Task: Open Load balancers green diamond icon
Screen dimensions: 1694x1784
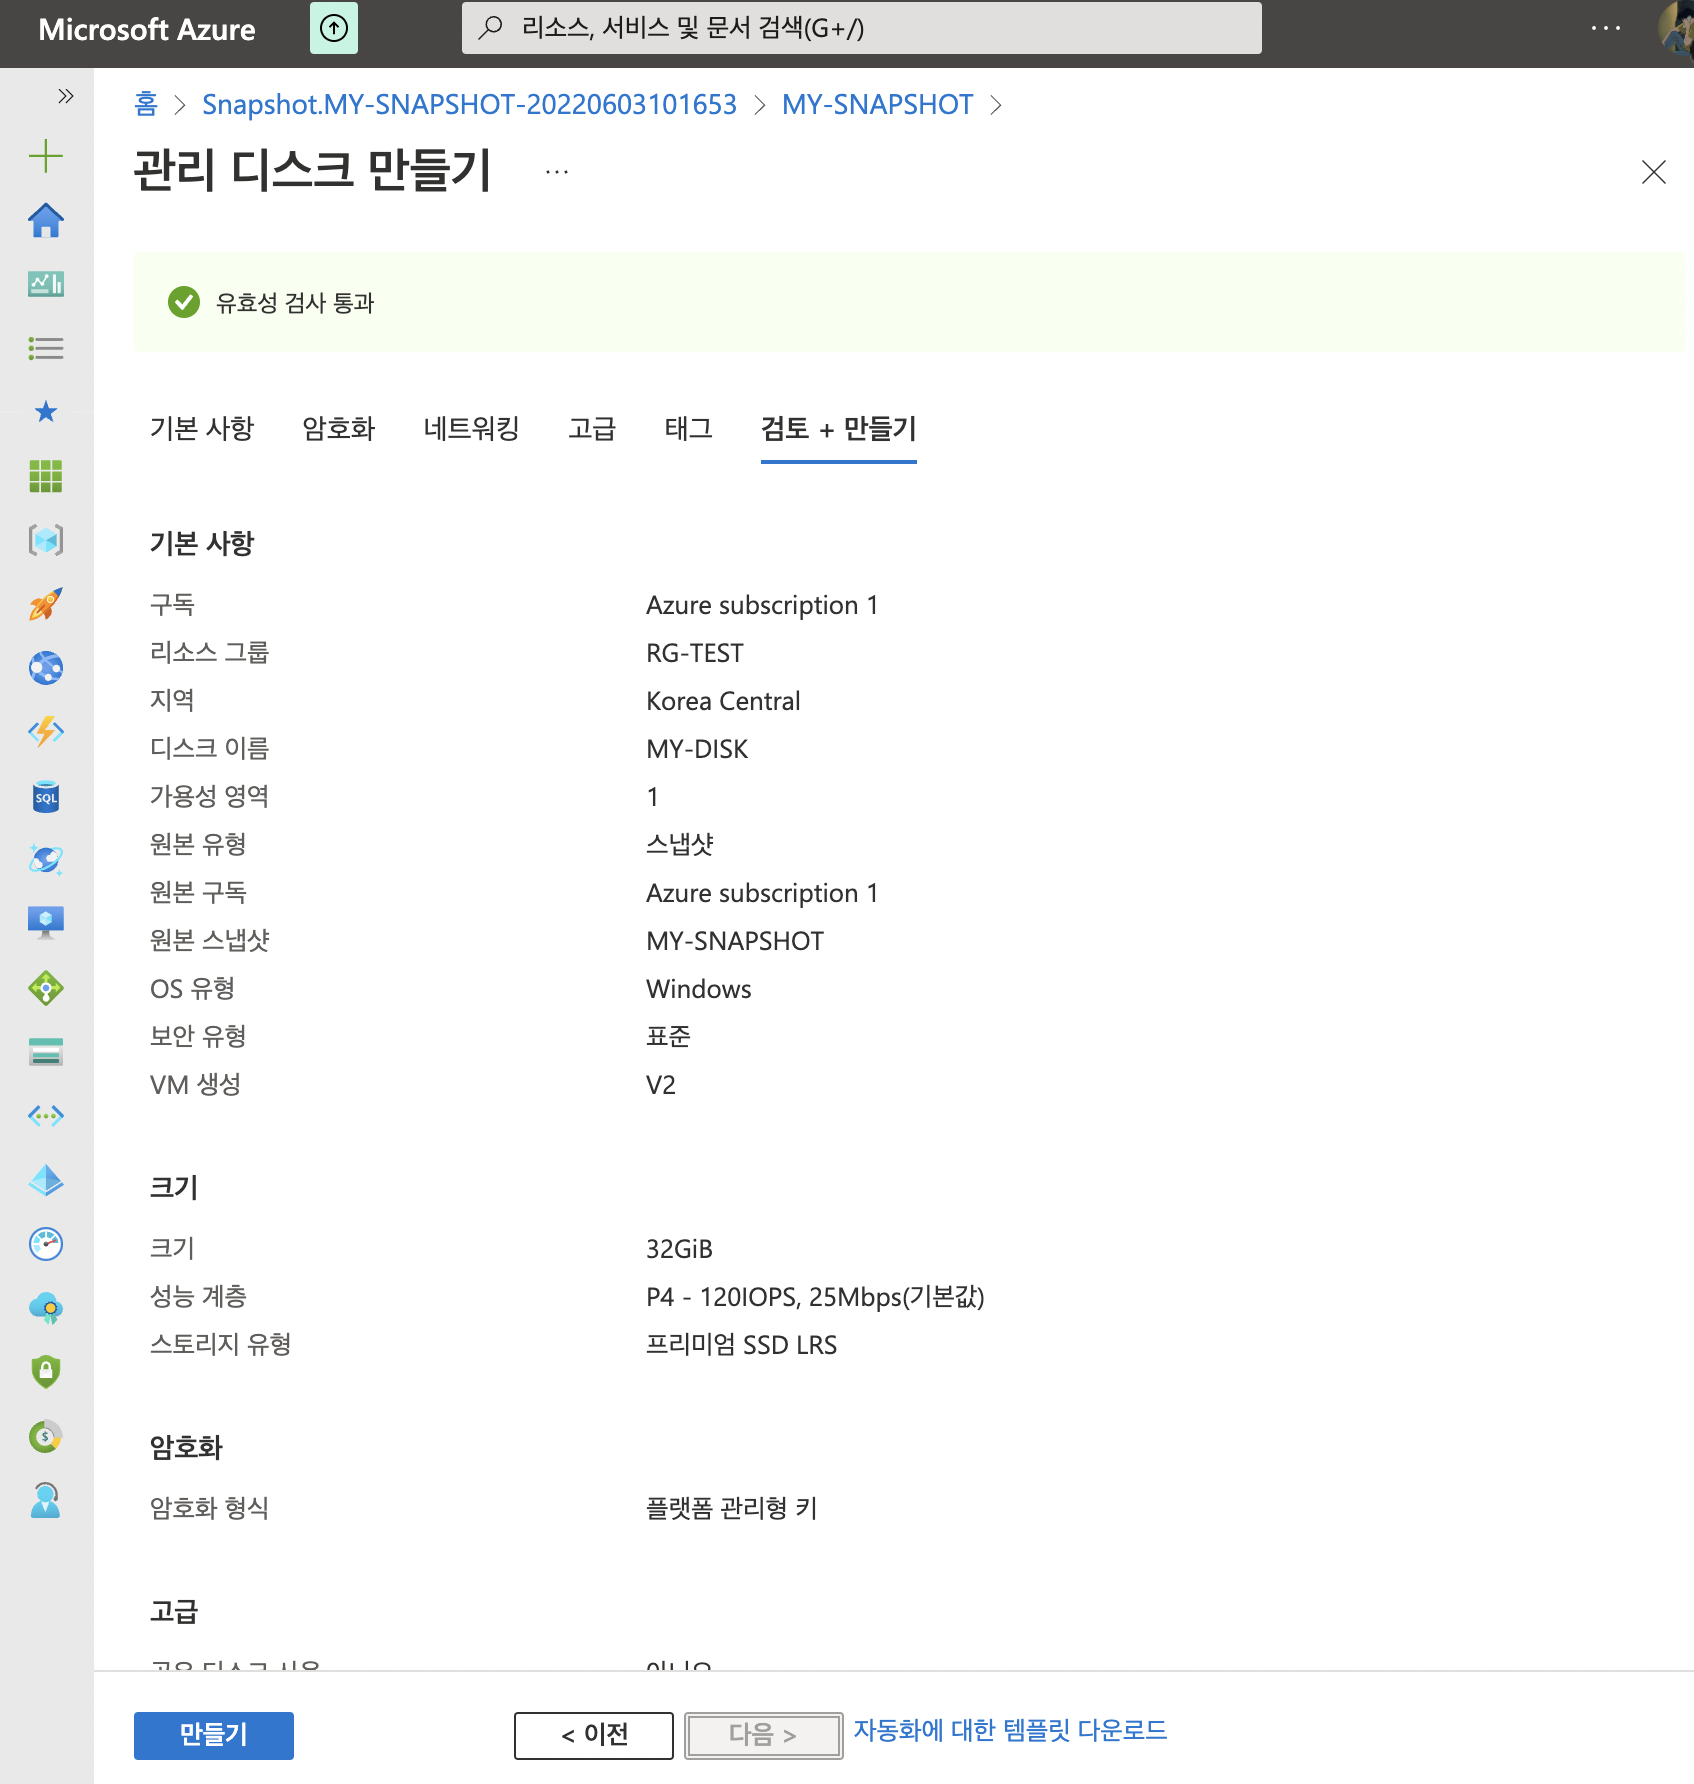Action: pos(46,988)
